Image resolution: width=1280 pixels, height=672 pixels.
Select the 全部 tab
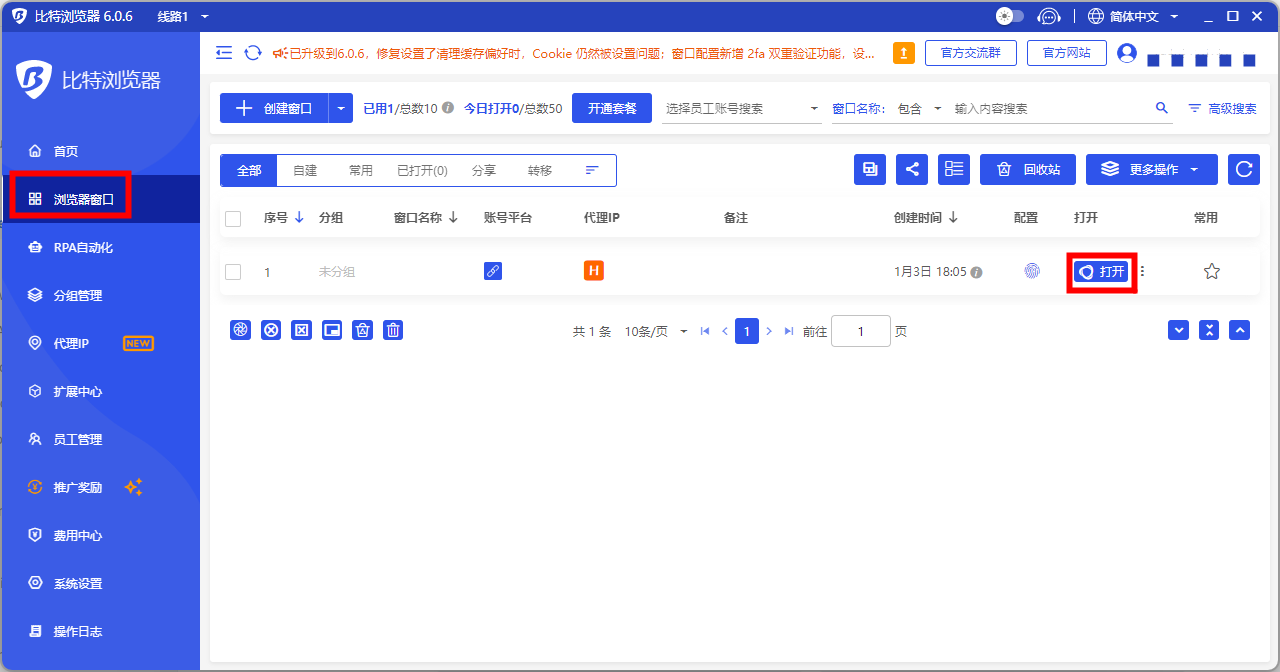249,171
